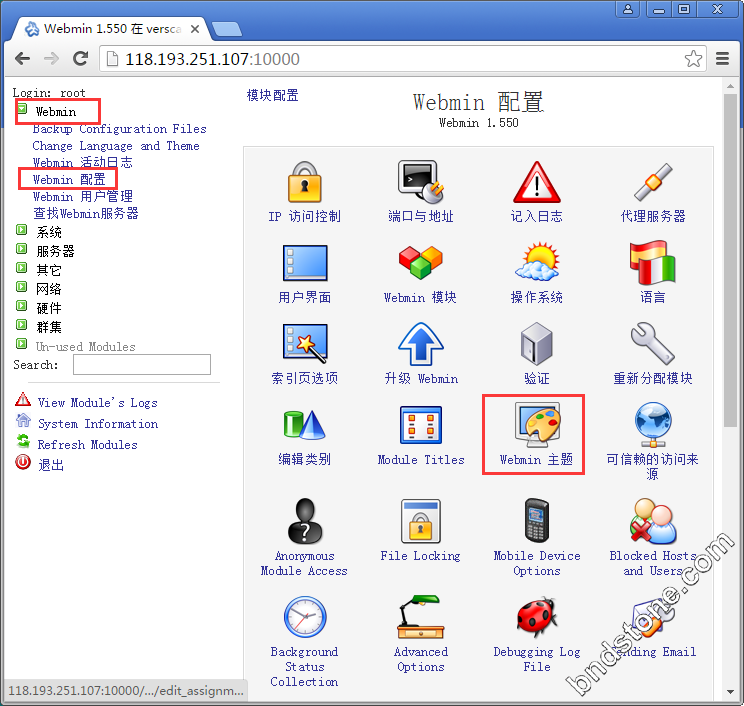Click the scrollbar down arrow
The height and width of the screenshot is (706, 744).
(x=730, y=692)
